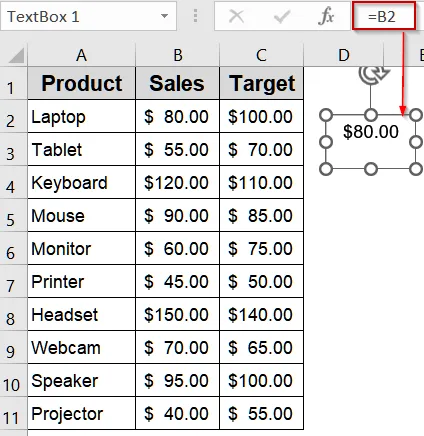Image resolution: width=424 pixels, height=436 pixels.
Task: Select row 4 header
Action: [13, 182]
